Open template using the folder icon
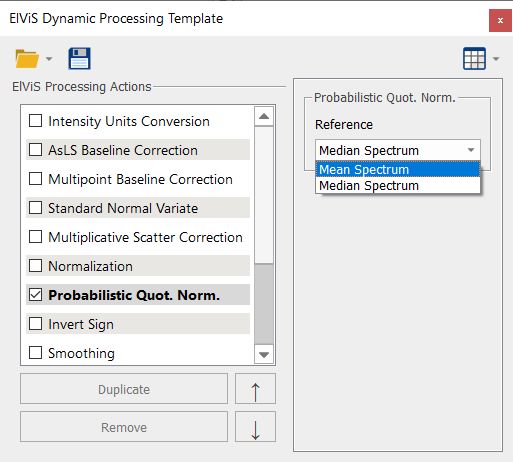Screen dimensions: 513x462 coord(27,59)
